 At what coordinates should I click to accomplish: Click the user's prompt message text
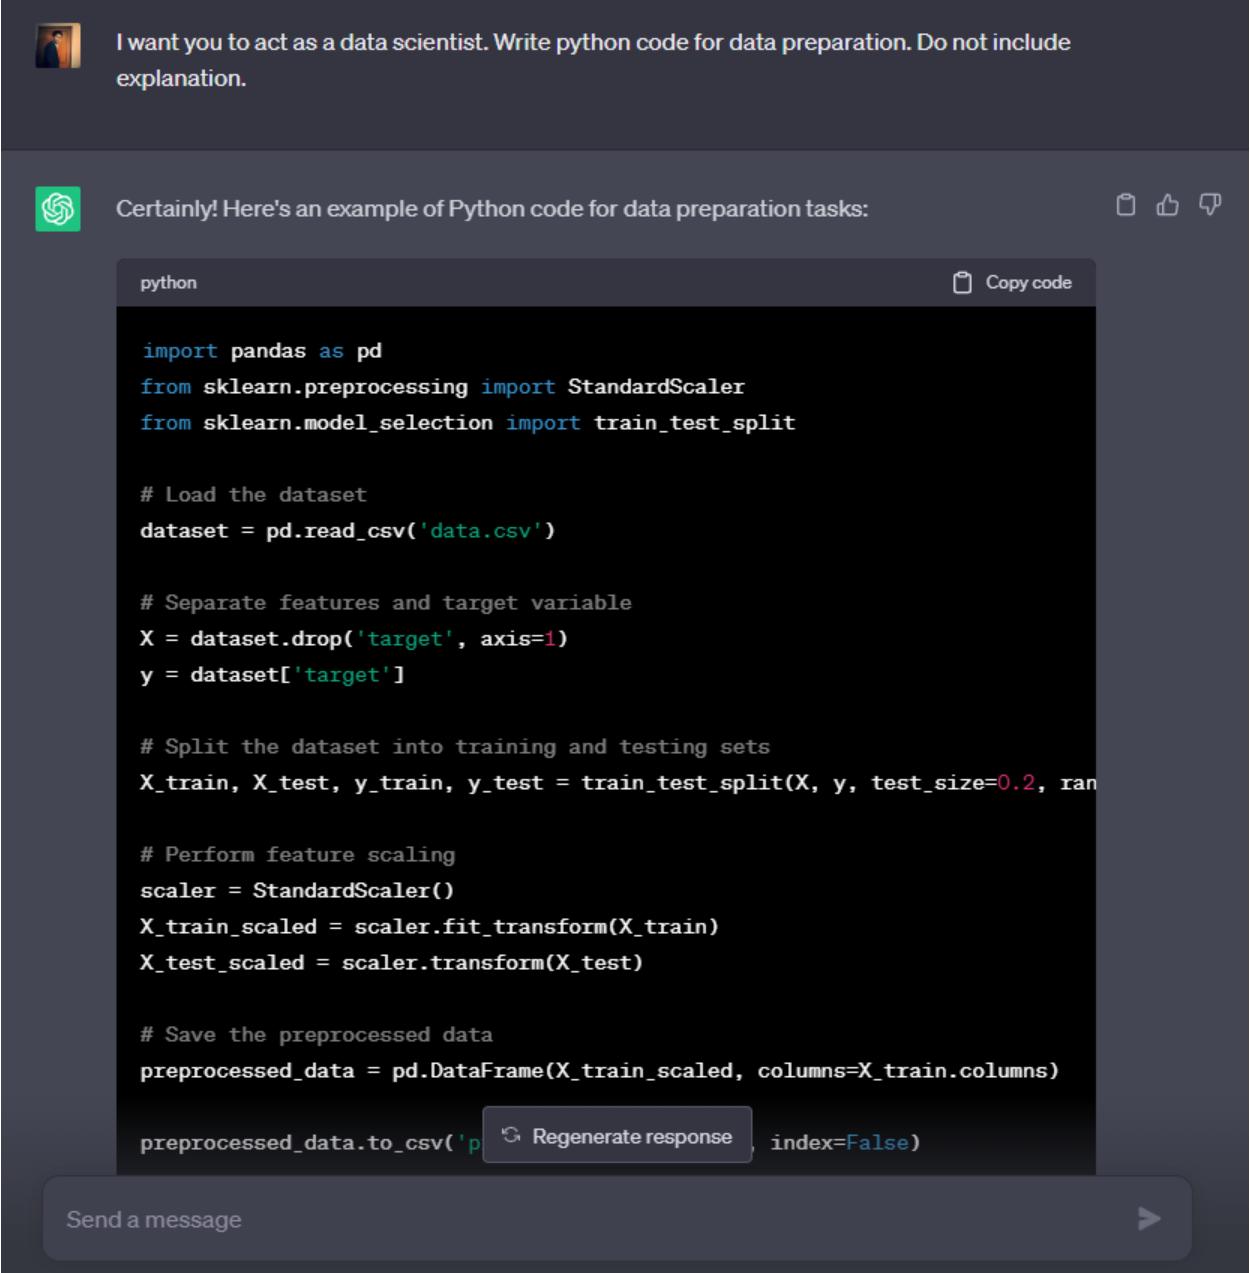click(593, 60)
